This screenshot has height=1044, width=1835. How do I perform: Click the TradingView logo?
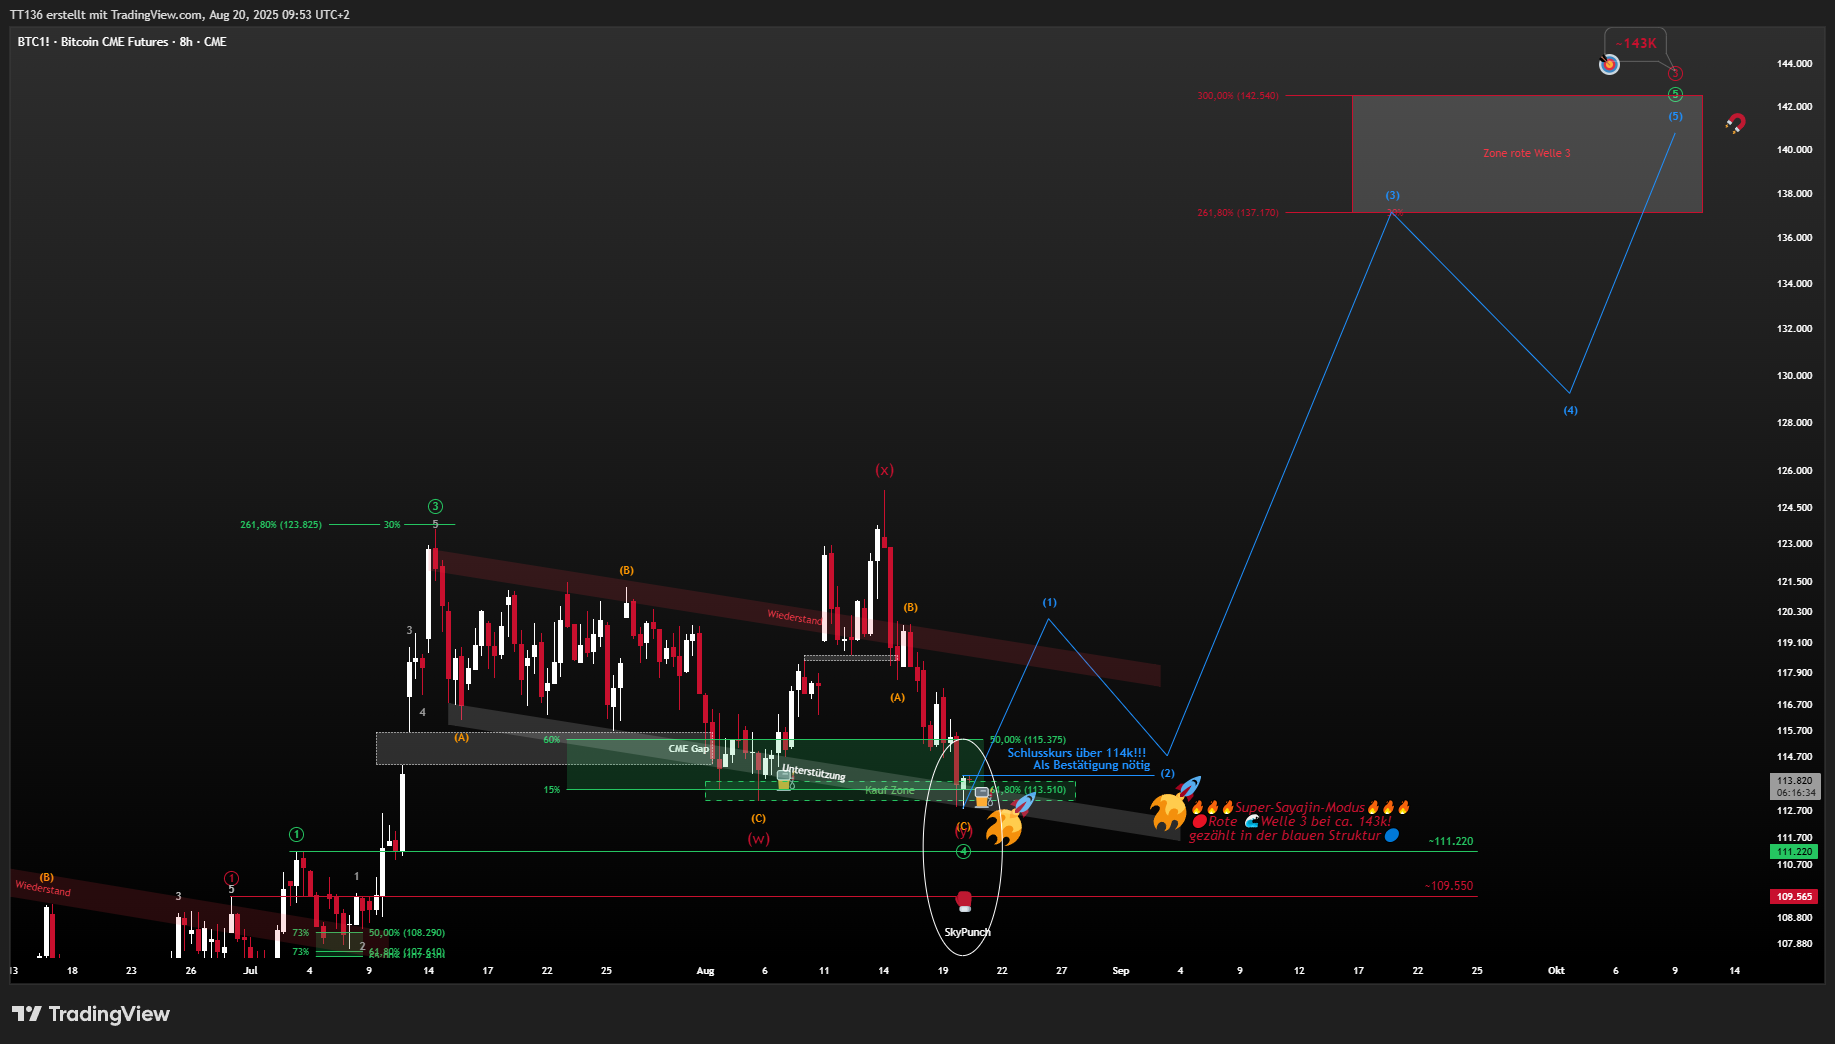(91, 1014)
